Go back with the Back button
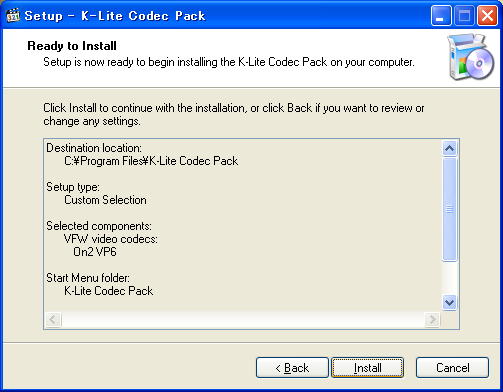The image size is (503, 392). coord(292,368)
